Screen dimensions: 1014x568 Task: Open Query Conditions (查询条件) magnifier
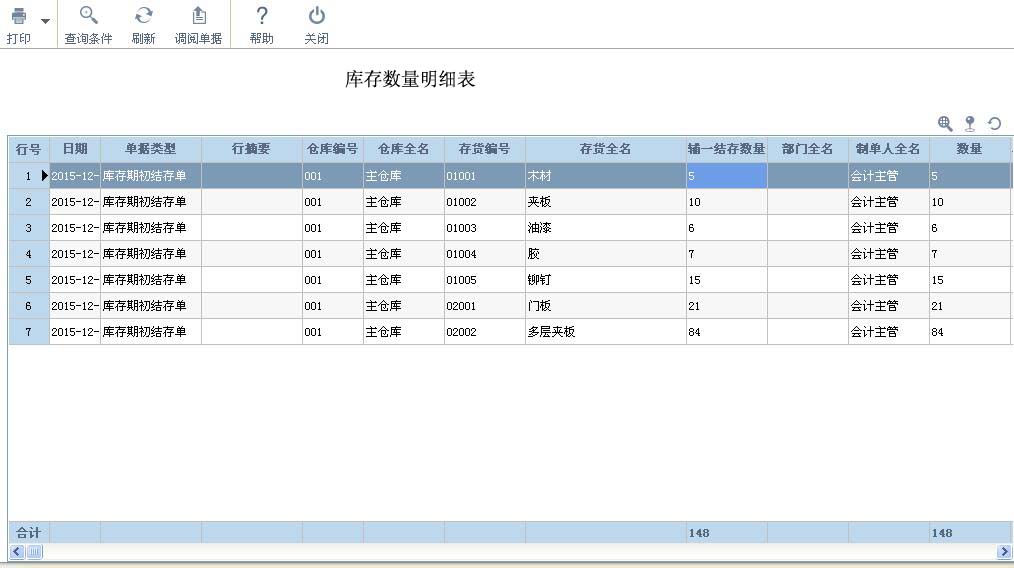coord(88,17)
